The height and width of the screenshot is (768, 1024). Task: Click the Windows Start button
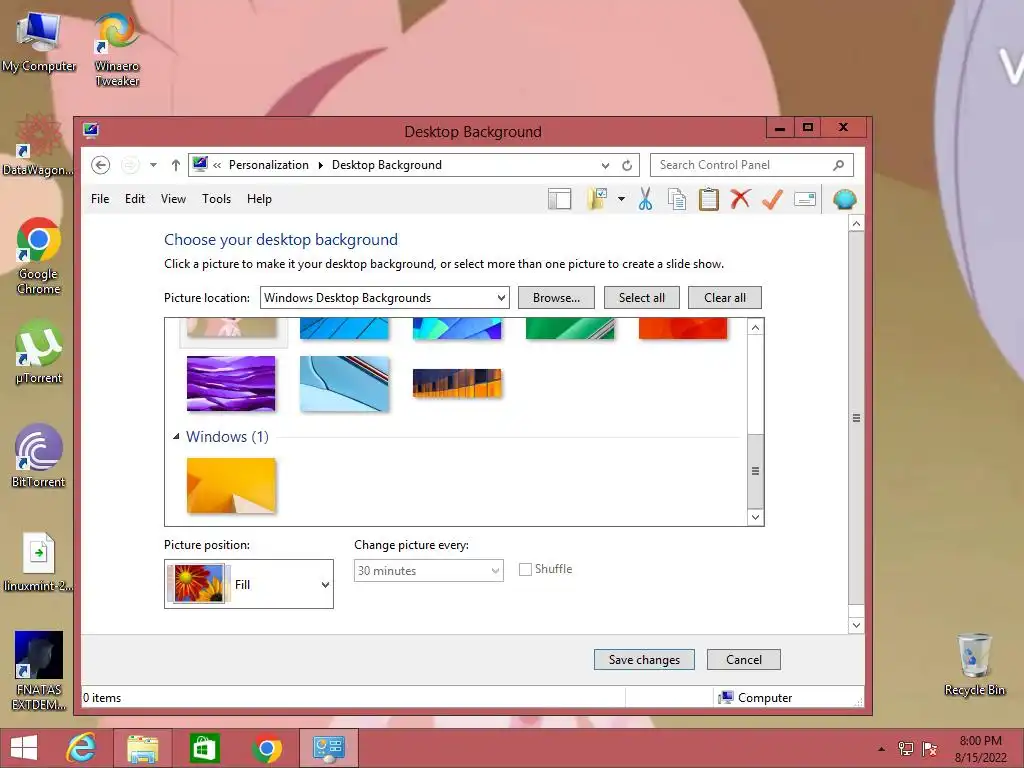coord(24,748)
